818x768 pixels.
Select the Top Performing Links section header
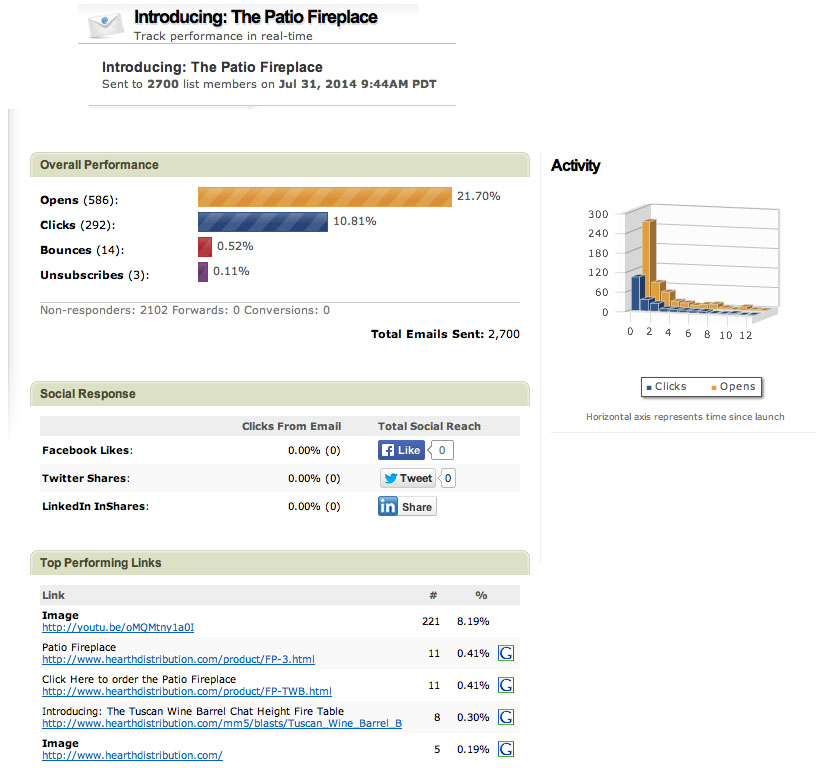[x=101, y=563]
